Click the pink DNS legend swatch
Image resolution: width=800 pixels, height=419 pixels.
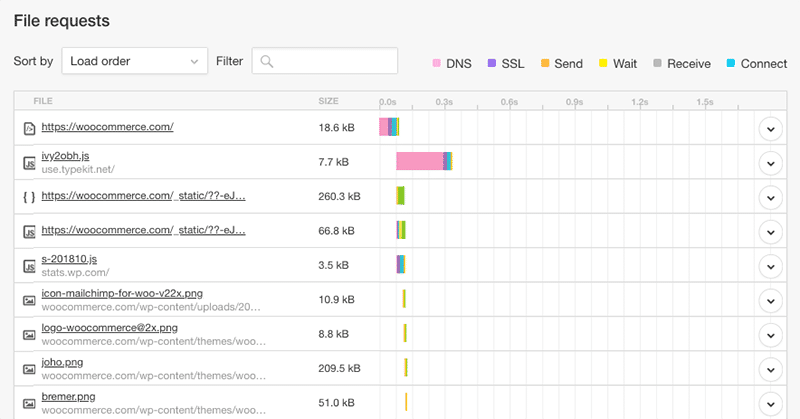coord(436,64)
